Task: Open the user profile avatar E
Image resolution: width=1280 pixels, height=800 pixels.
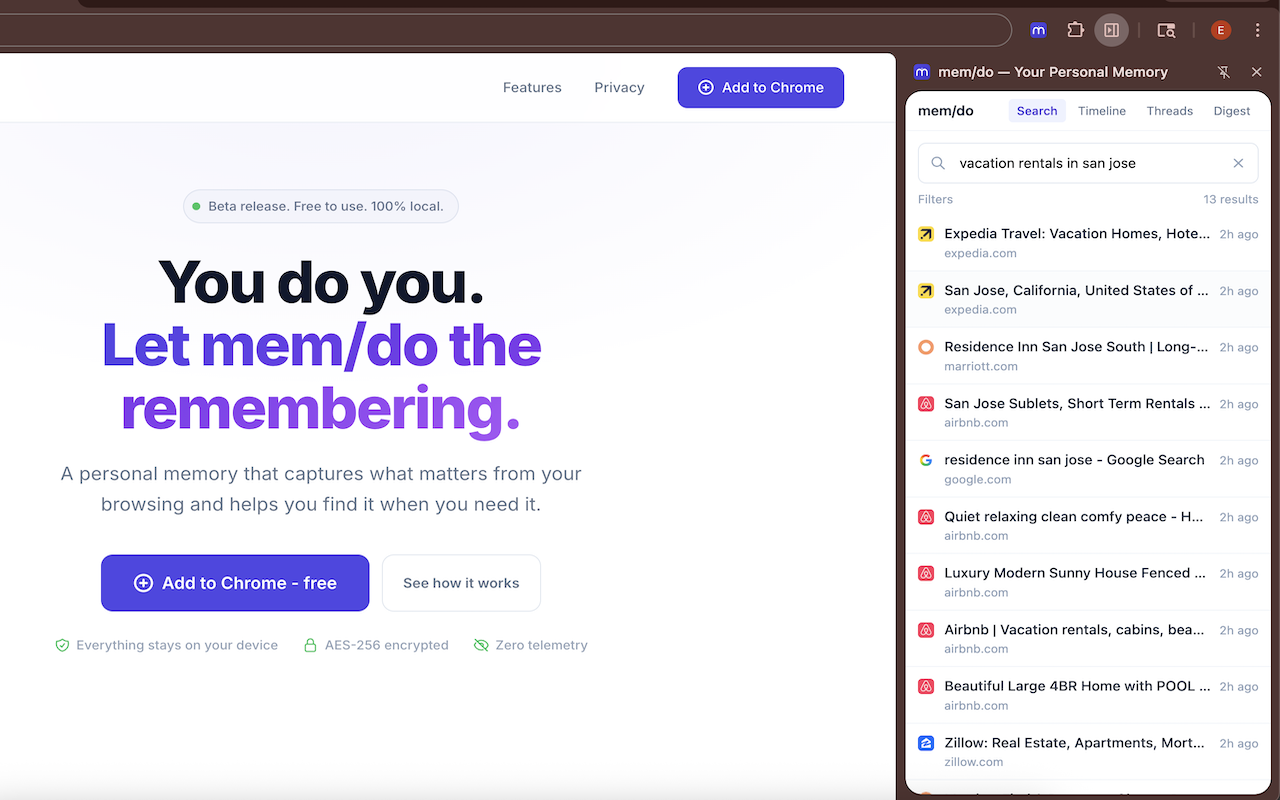Action: (1220, 30)
